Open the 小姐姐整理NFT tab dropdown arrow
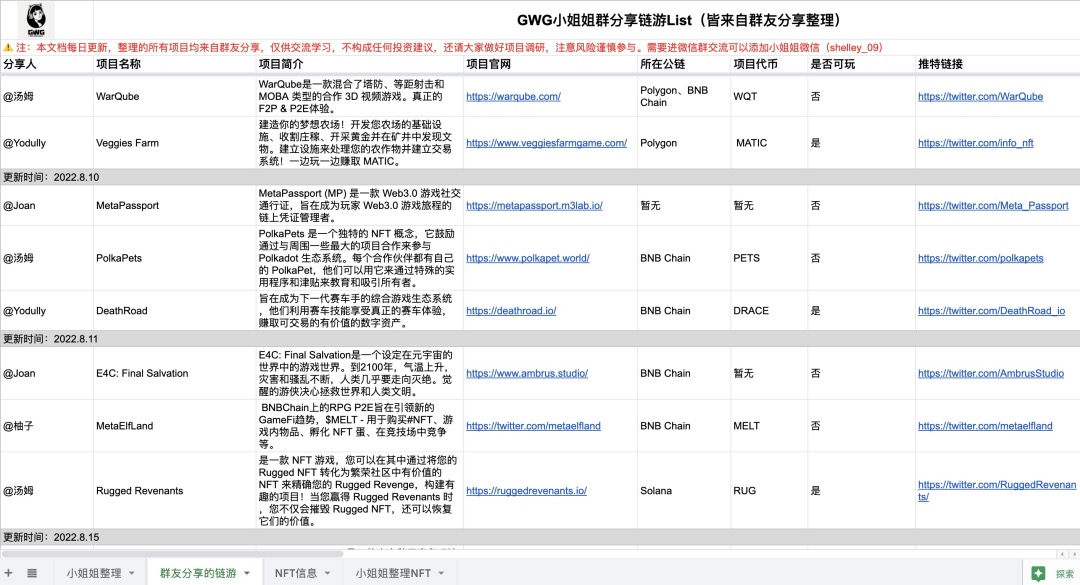 [x=441, y=573]
